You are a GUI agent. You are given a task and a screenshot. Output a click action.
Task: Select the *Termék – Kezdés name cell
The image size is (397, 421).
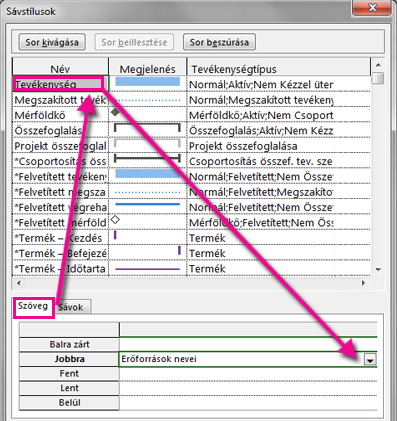click(60, 238)
